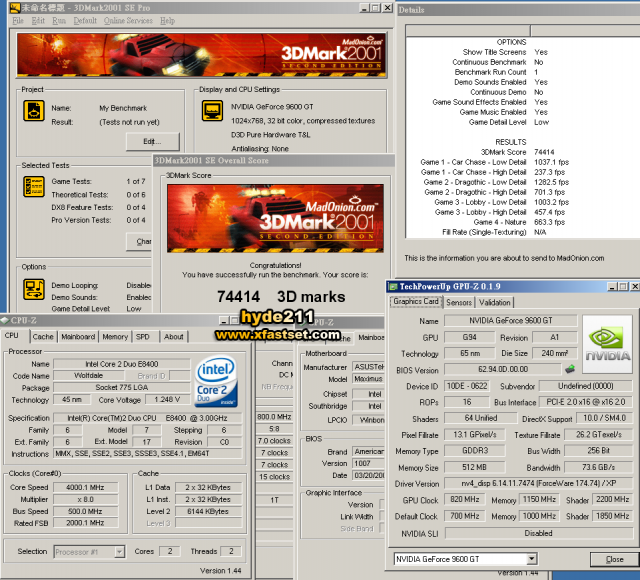Click the Display and CPU Settings monitor icon

pyautogui.click(x=212, y=111)
